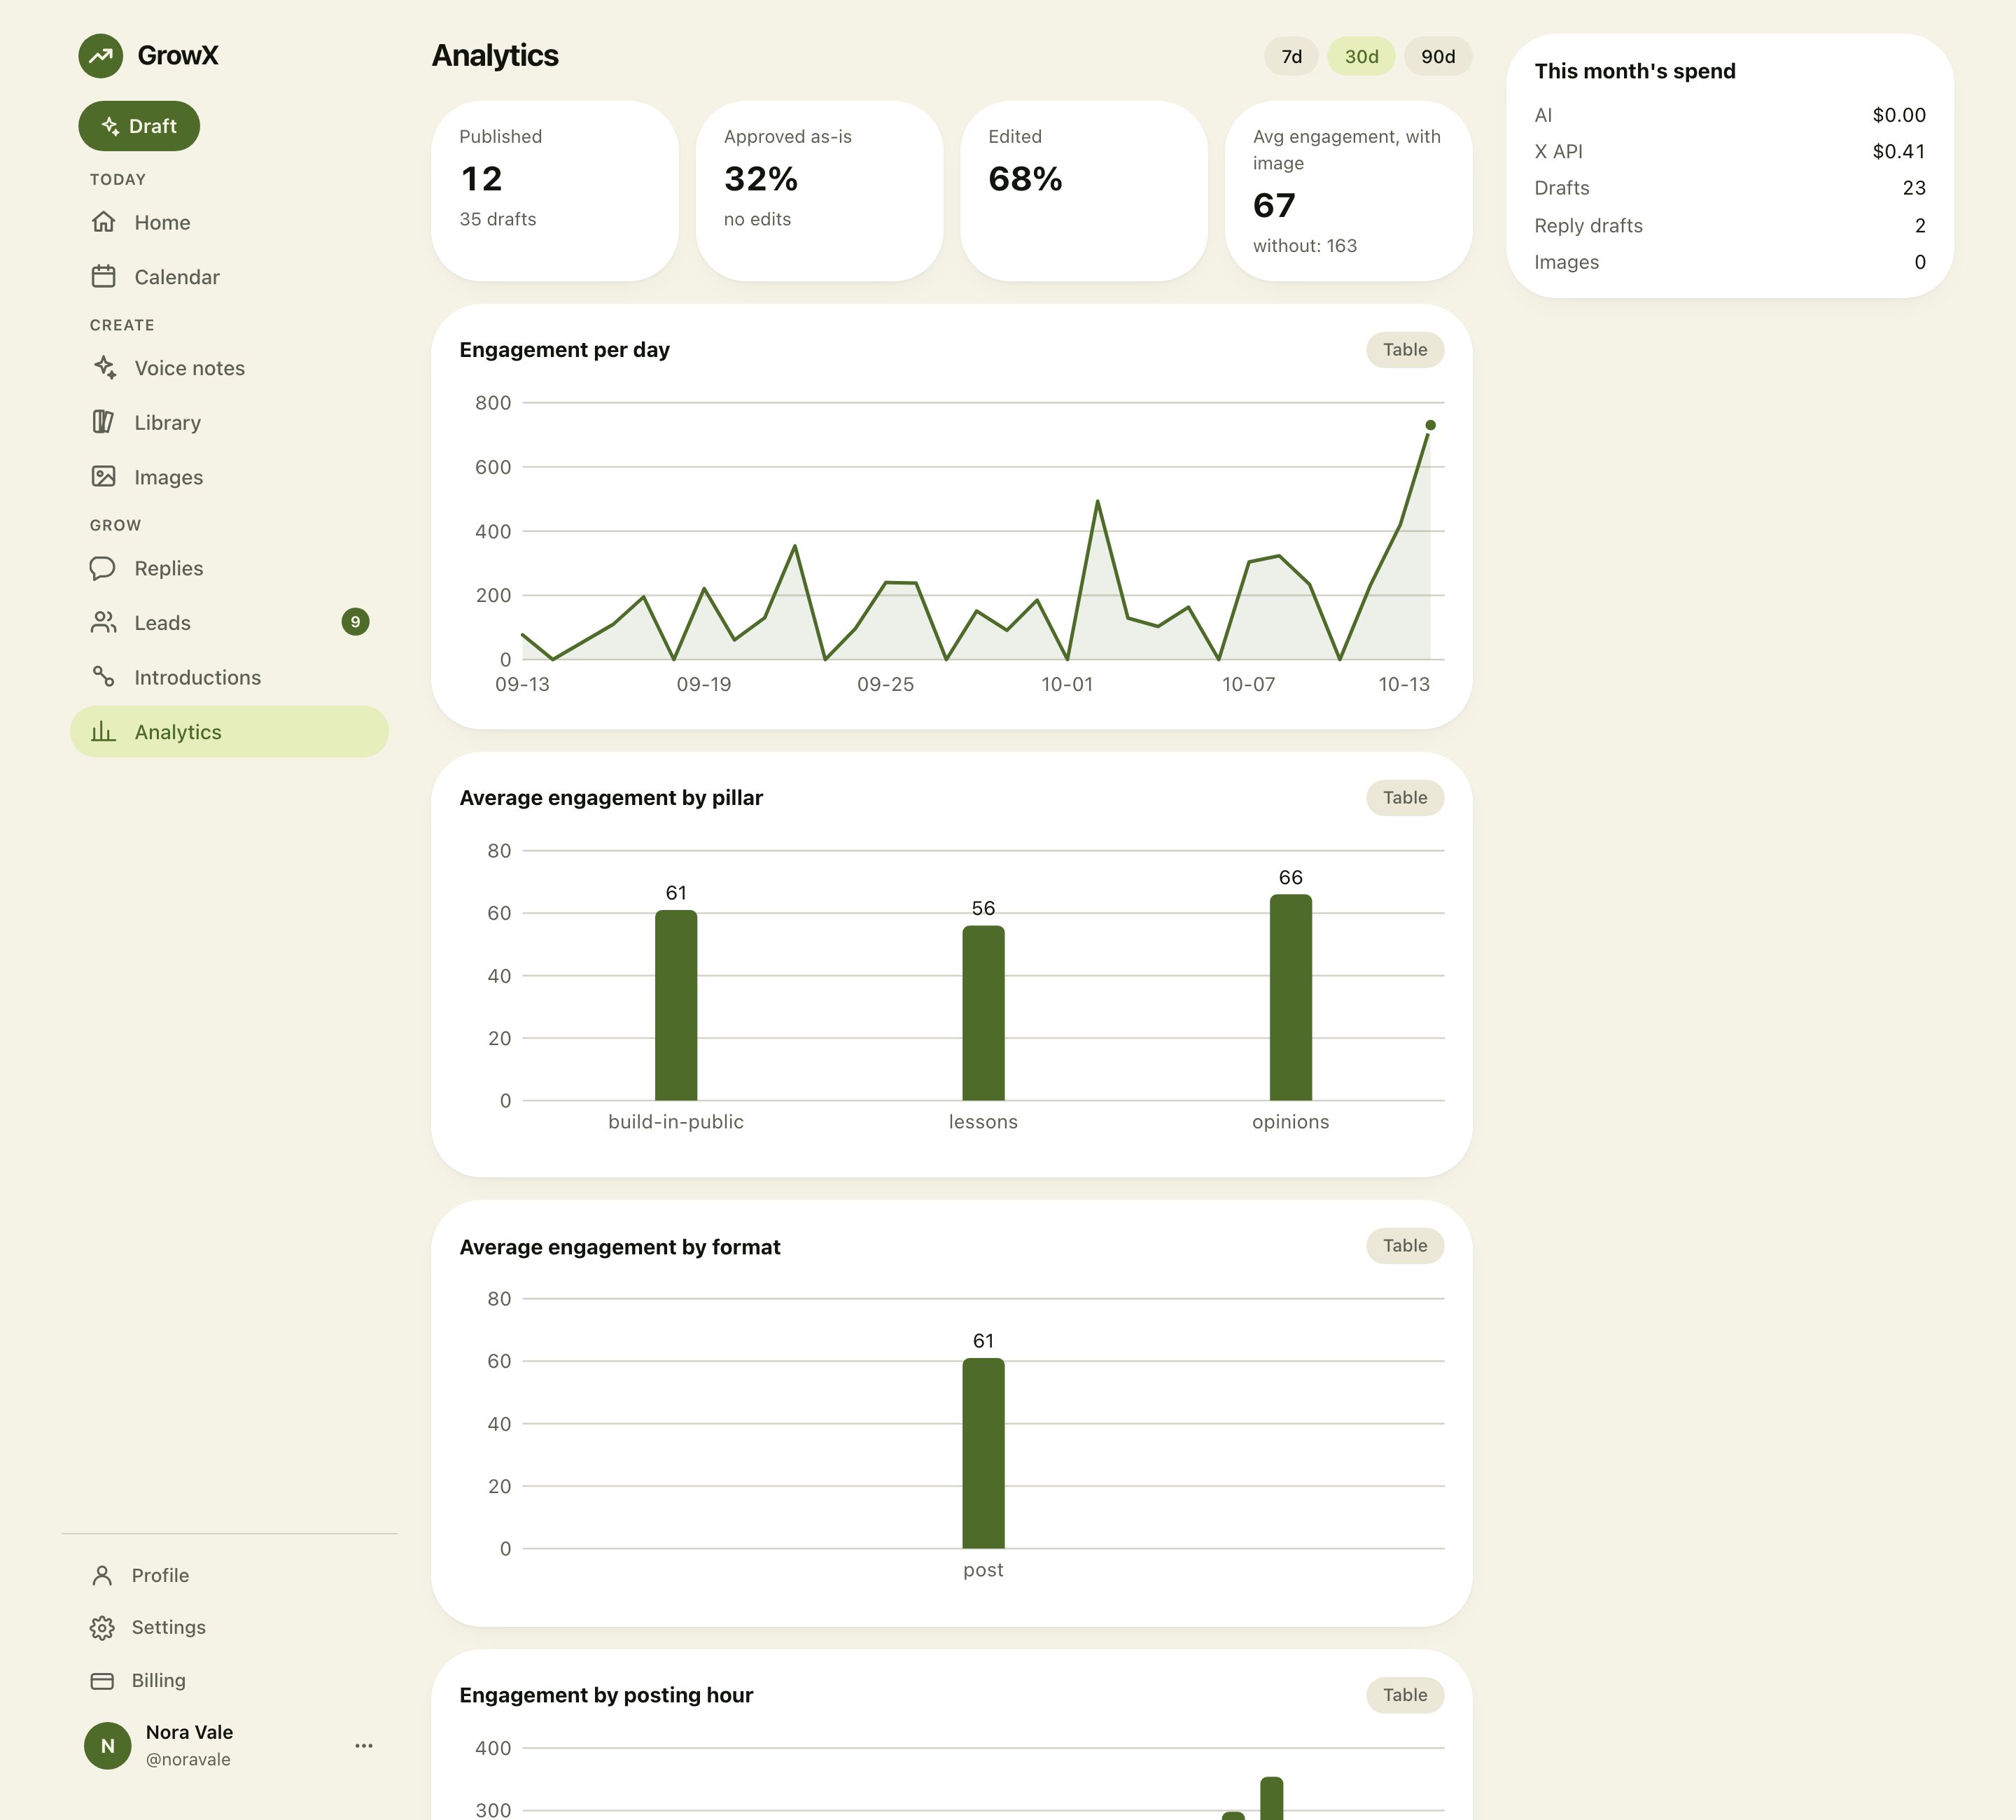Open the Home page
Viewport: 2016px width, 1820px height.
pyautogui.click(x=229, y=222)
